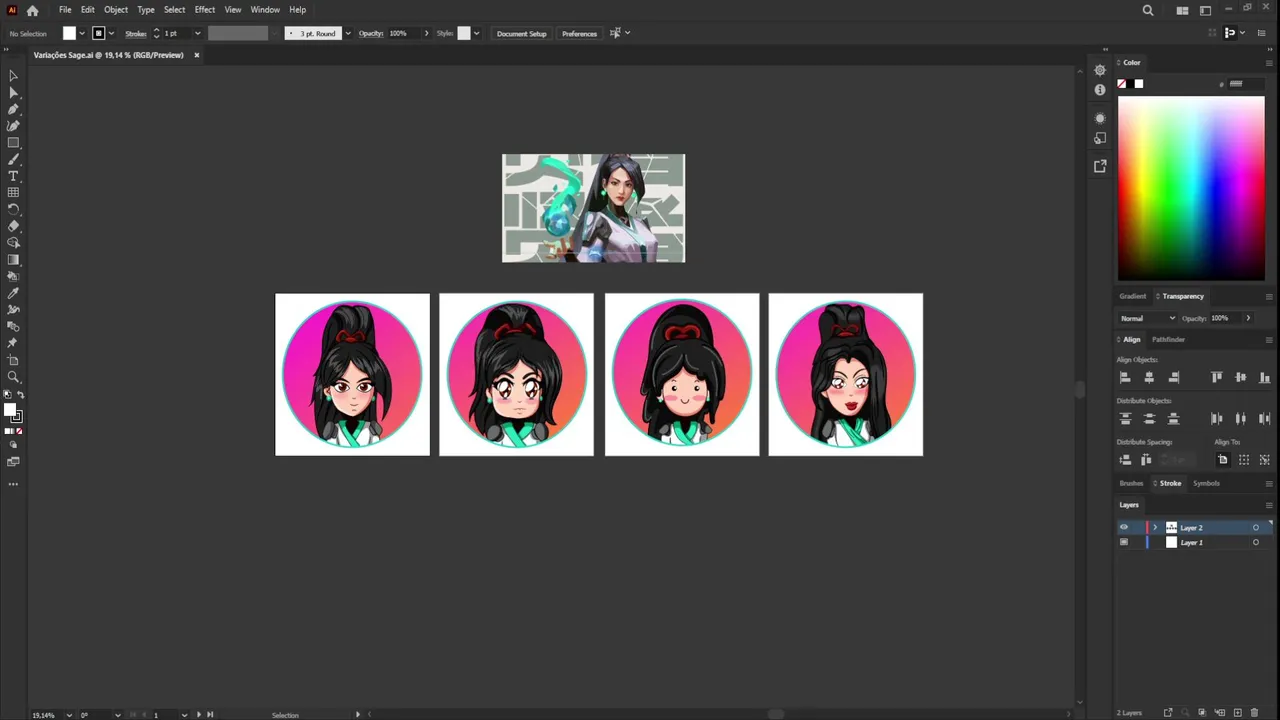The width and height of the screenshot is (1280, 720).
Task: Open Color panel options menu
Action: (1269, 63)
